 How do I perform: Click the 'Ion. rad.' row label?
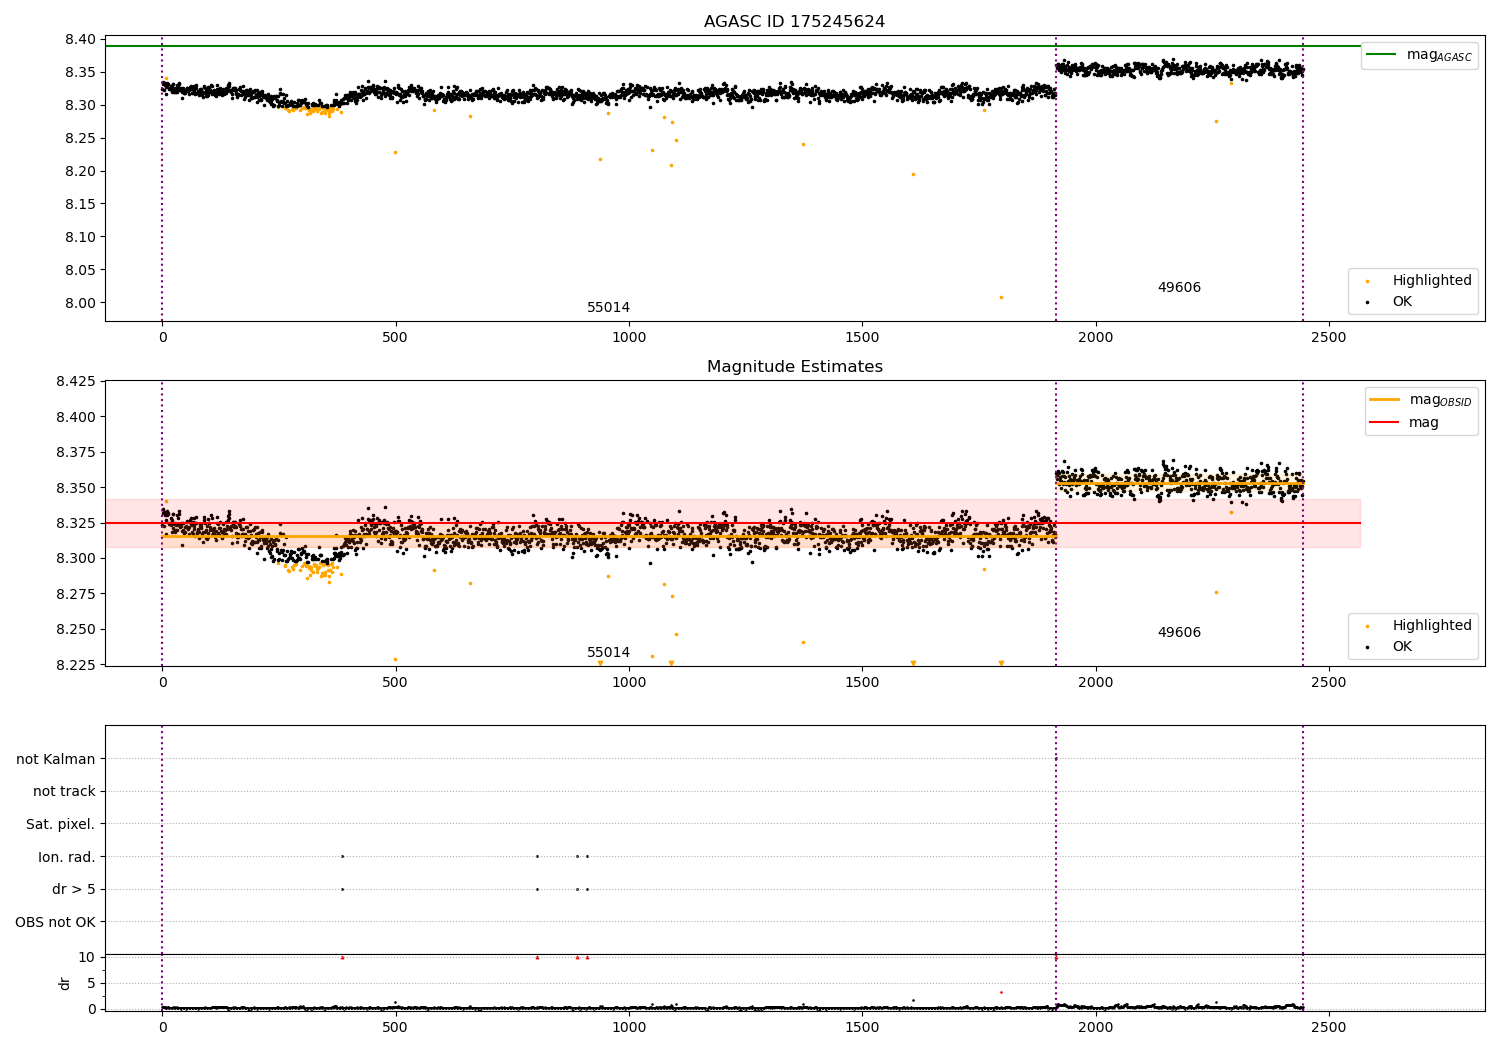66,857
